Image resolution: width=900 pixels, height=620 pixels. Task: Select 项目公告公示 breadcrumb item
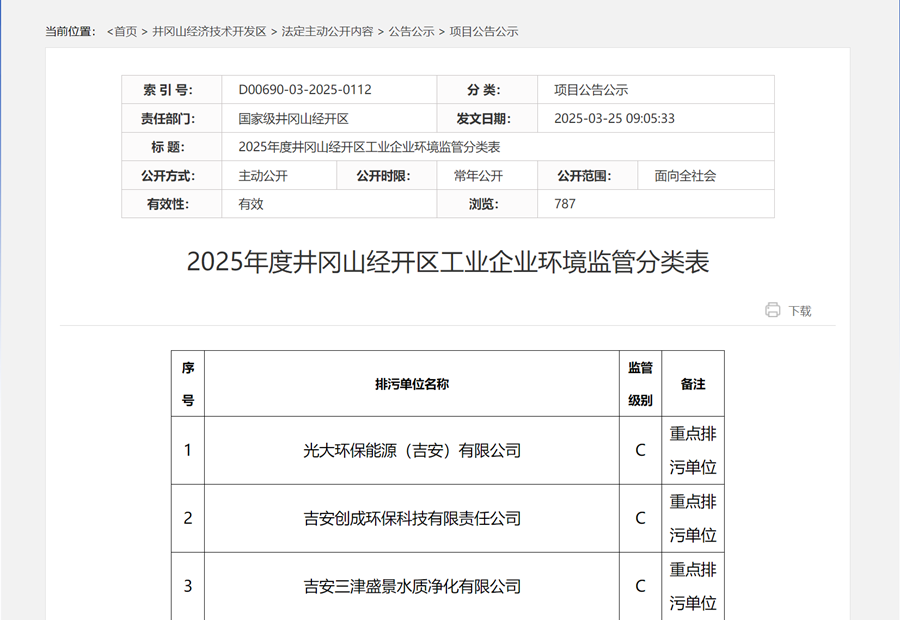tap(484, 32)
